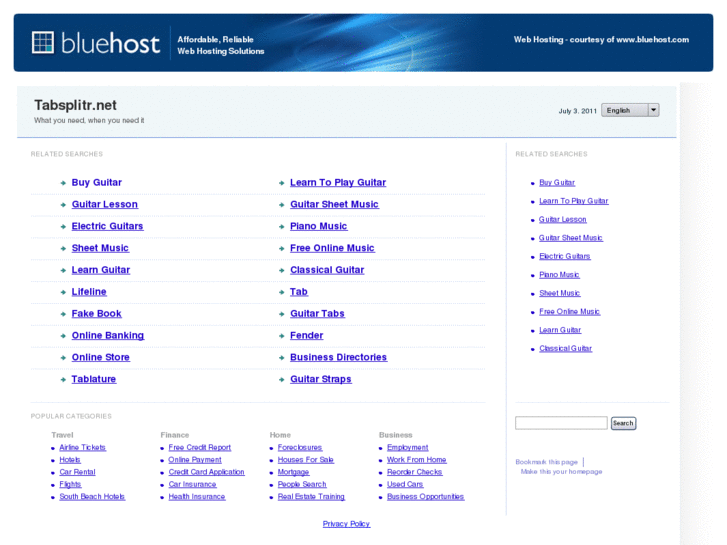Click the Tabsplitr.net site title
This screenshot has width=727, height=545.
(75, 105)
